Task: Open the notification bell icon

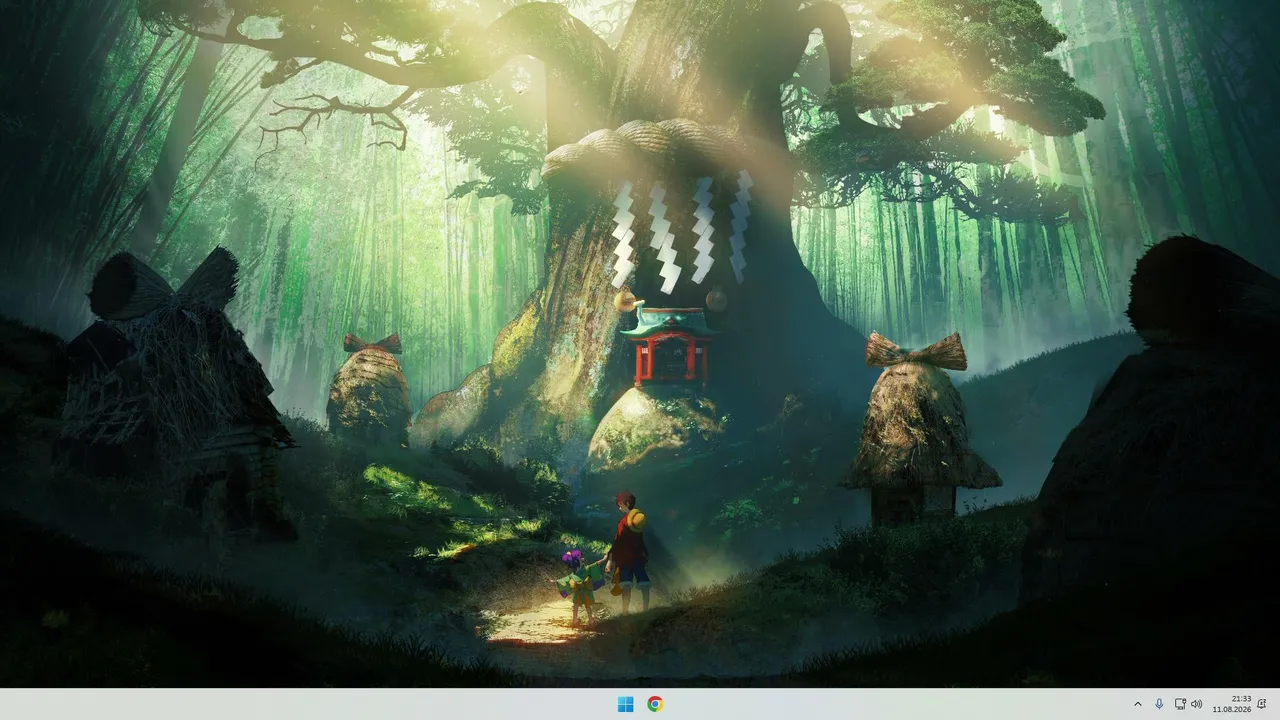Action: pyautogui.click(x=1262, y=704)
